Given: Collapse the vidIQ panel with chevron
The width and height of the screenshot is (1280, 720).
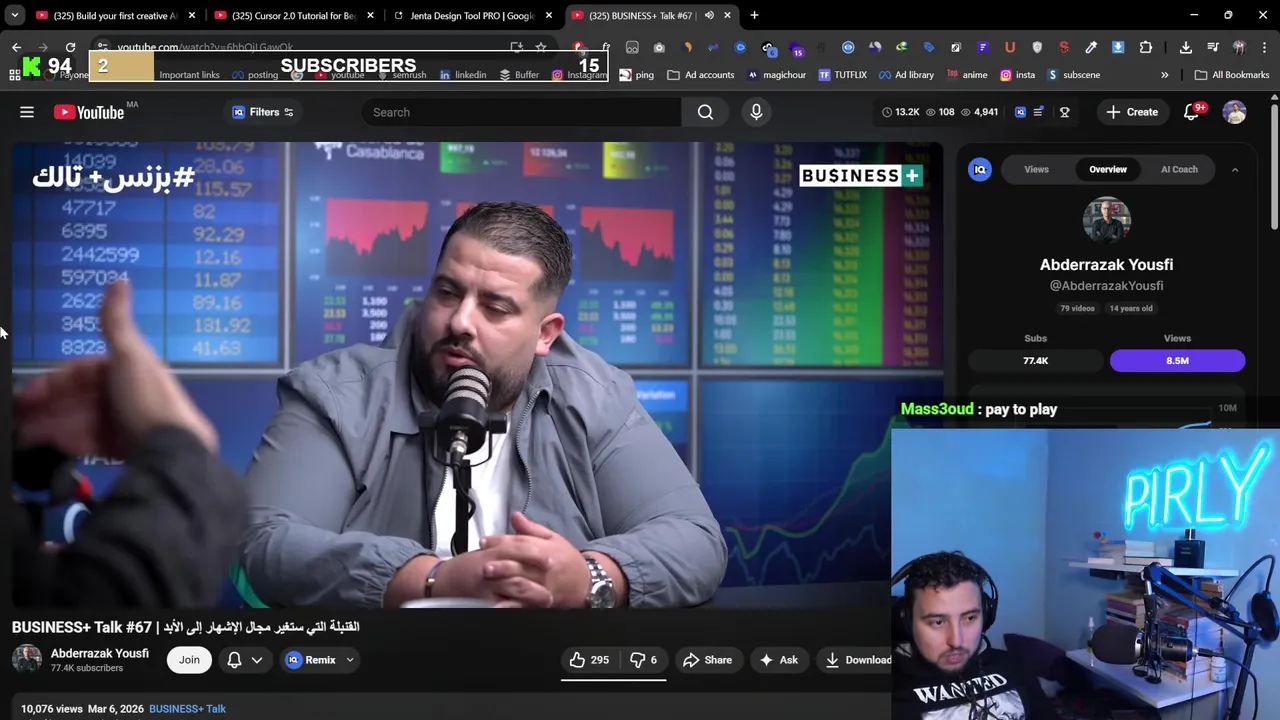Looking at the screenshot, I should (1234, 170).
